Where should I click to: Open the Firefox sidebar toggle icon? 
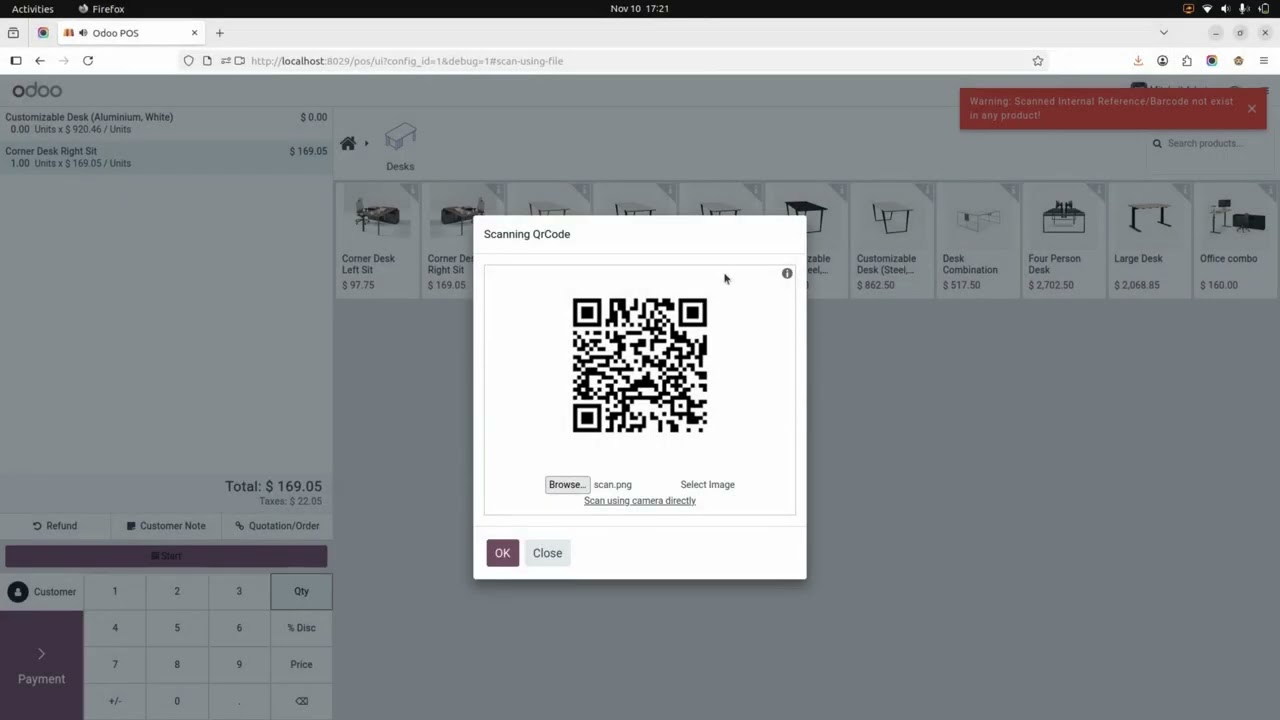coord(16,61)
